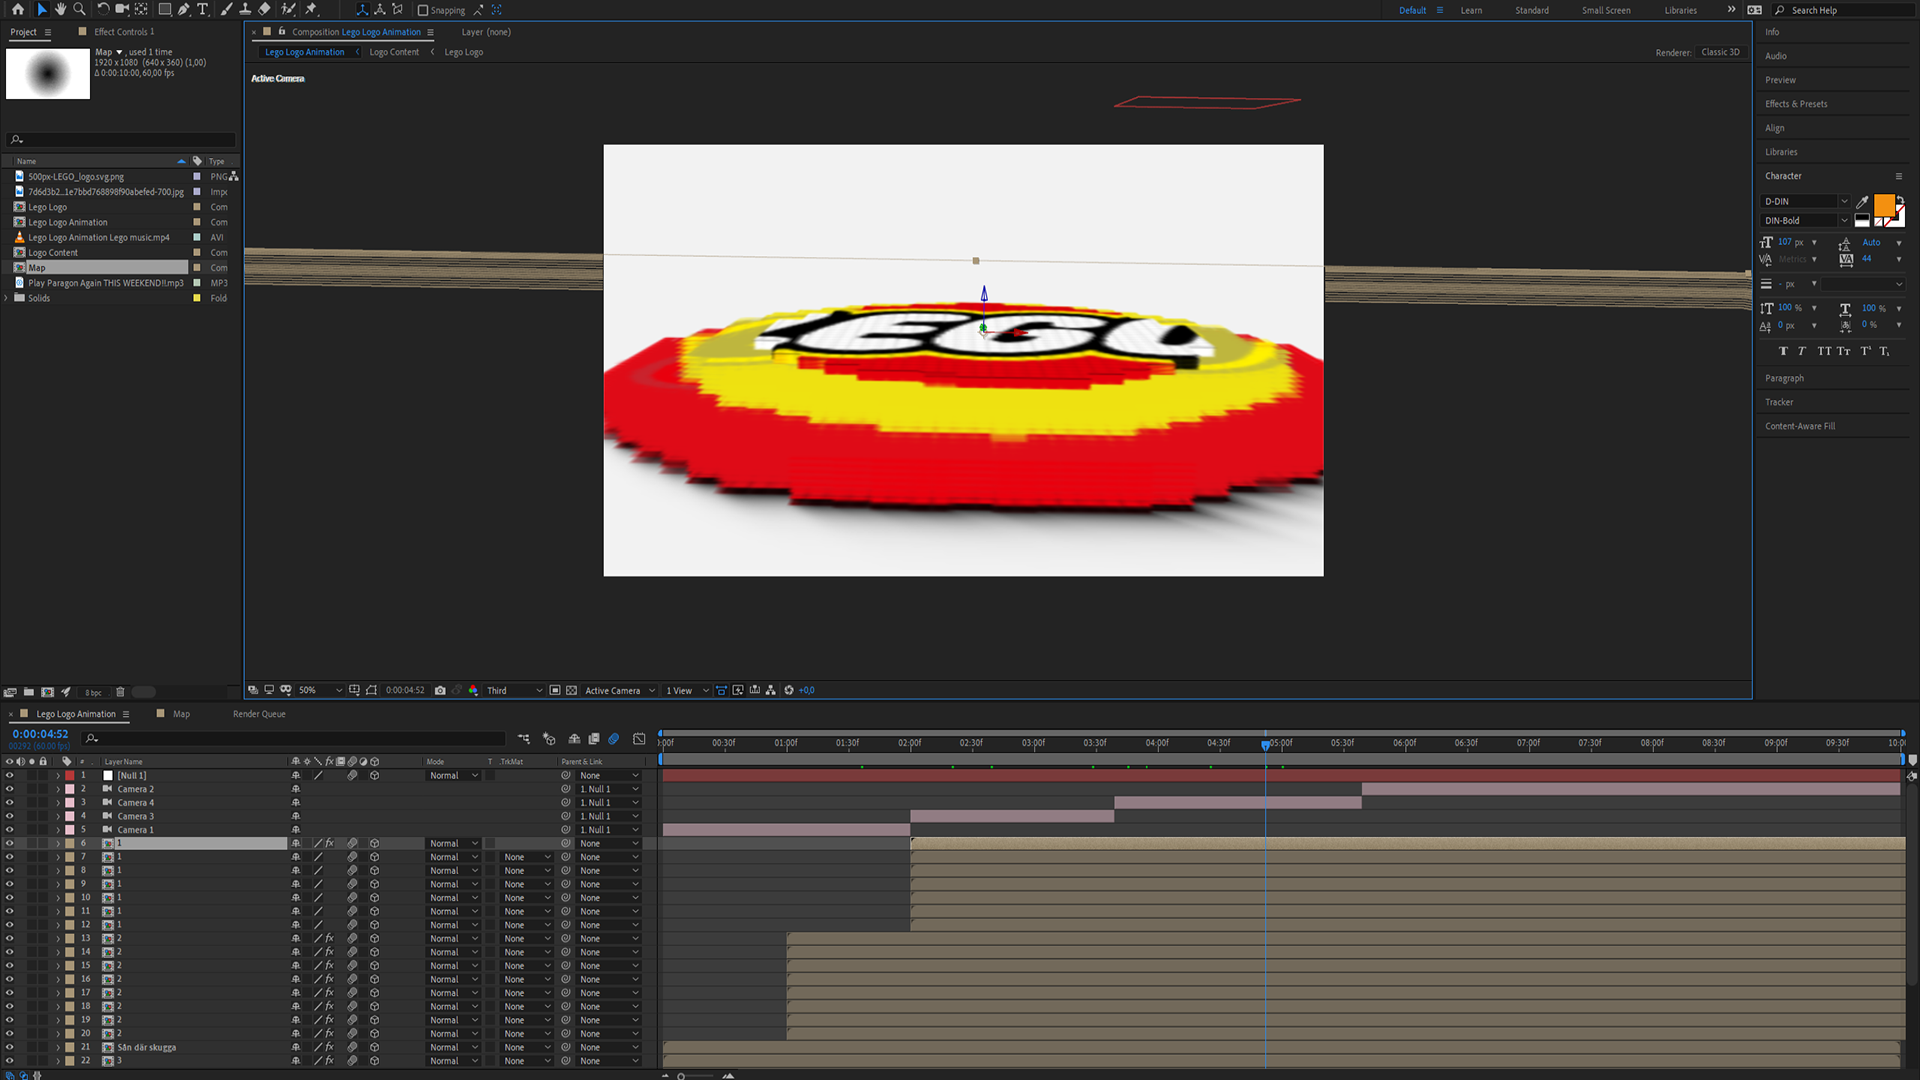Open the 1 View layout dropdown
The height and width of the screenshot is (1080, 1920).
click(687, 690)
